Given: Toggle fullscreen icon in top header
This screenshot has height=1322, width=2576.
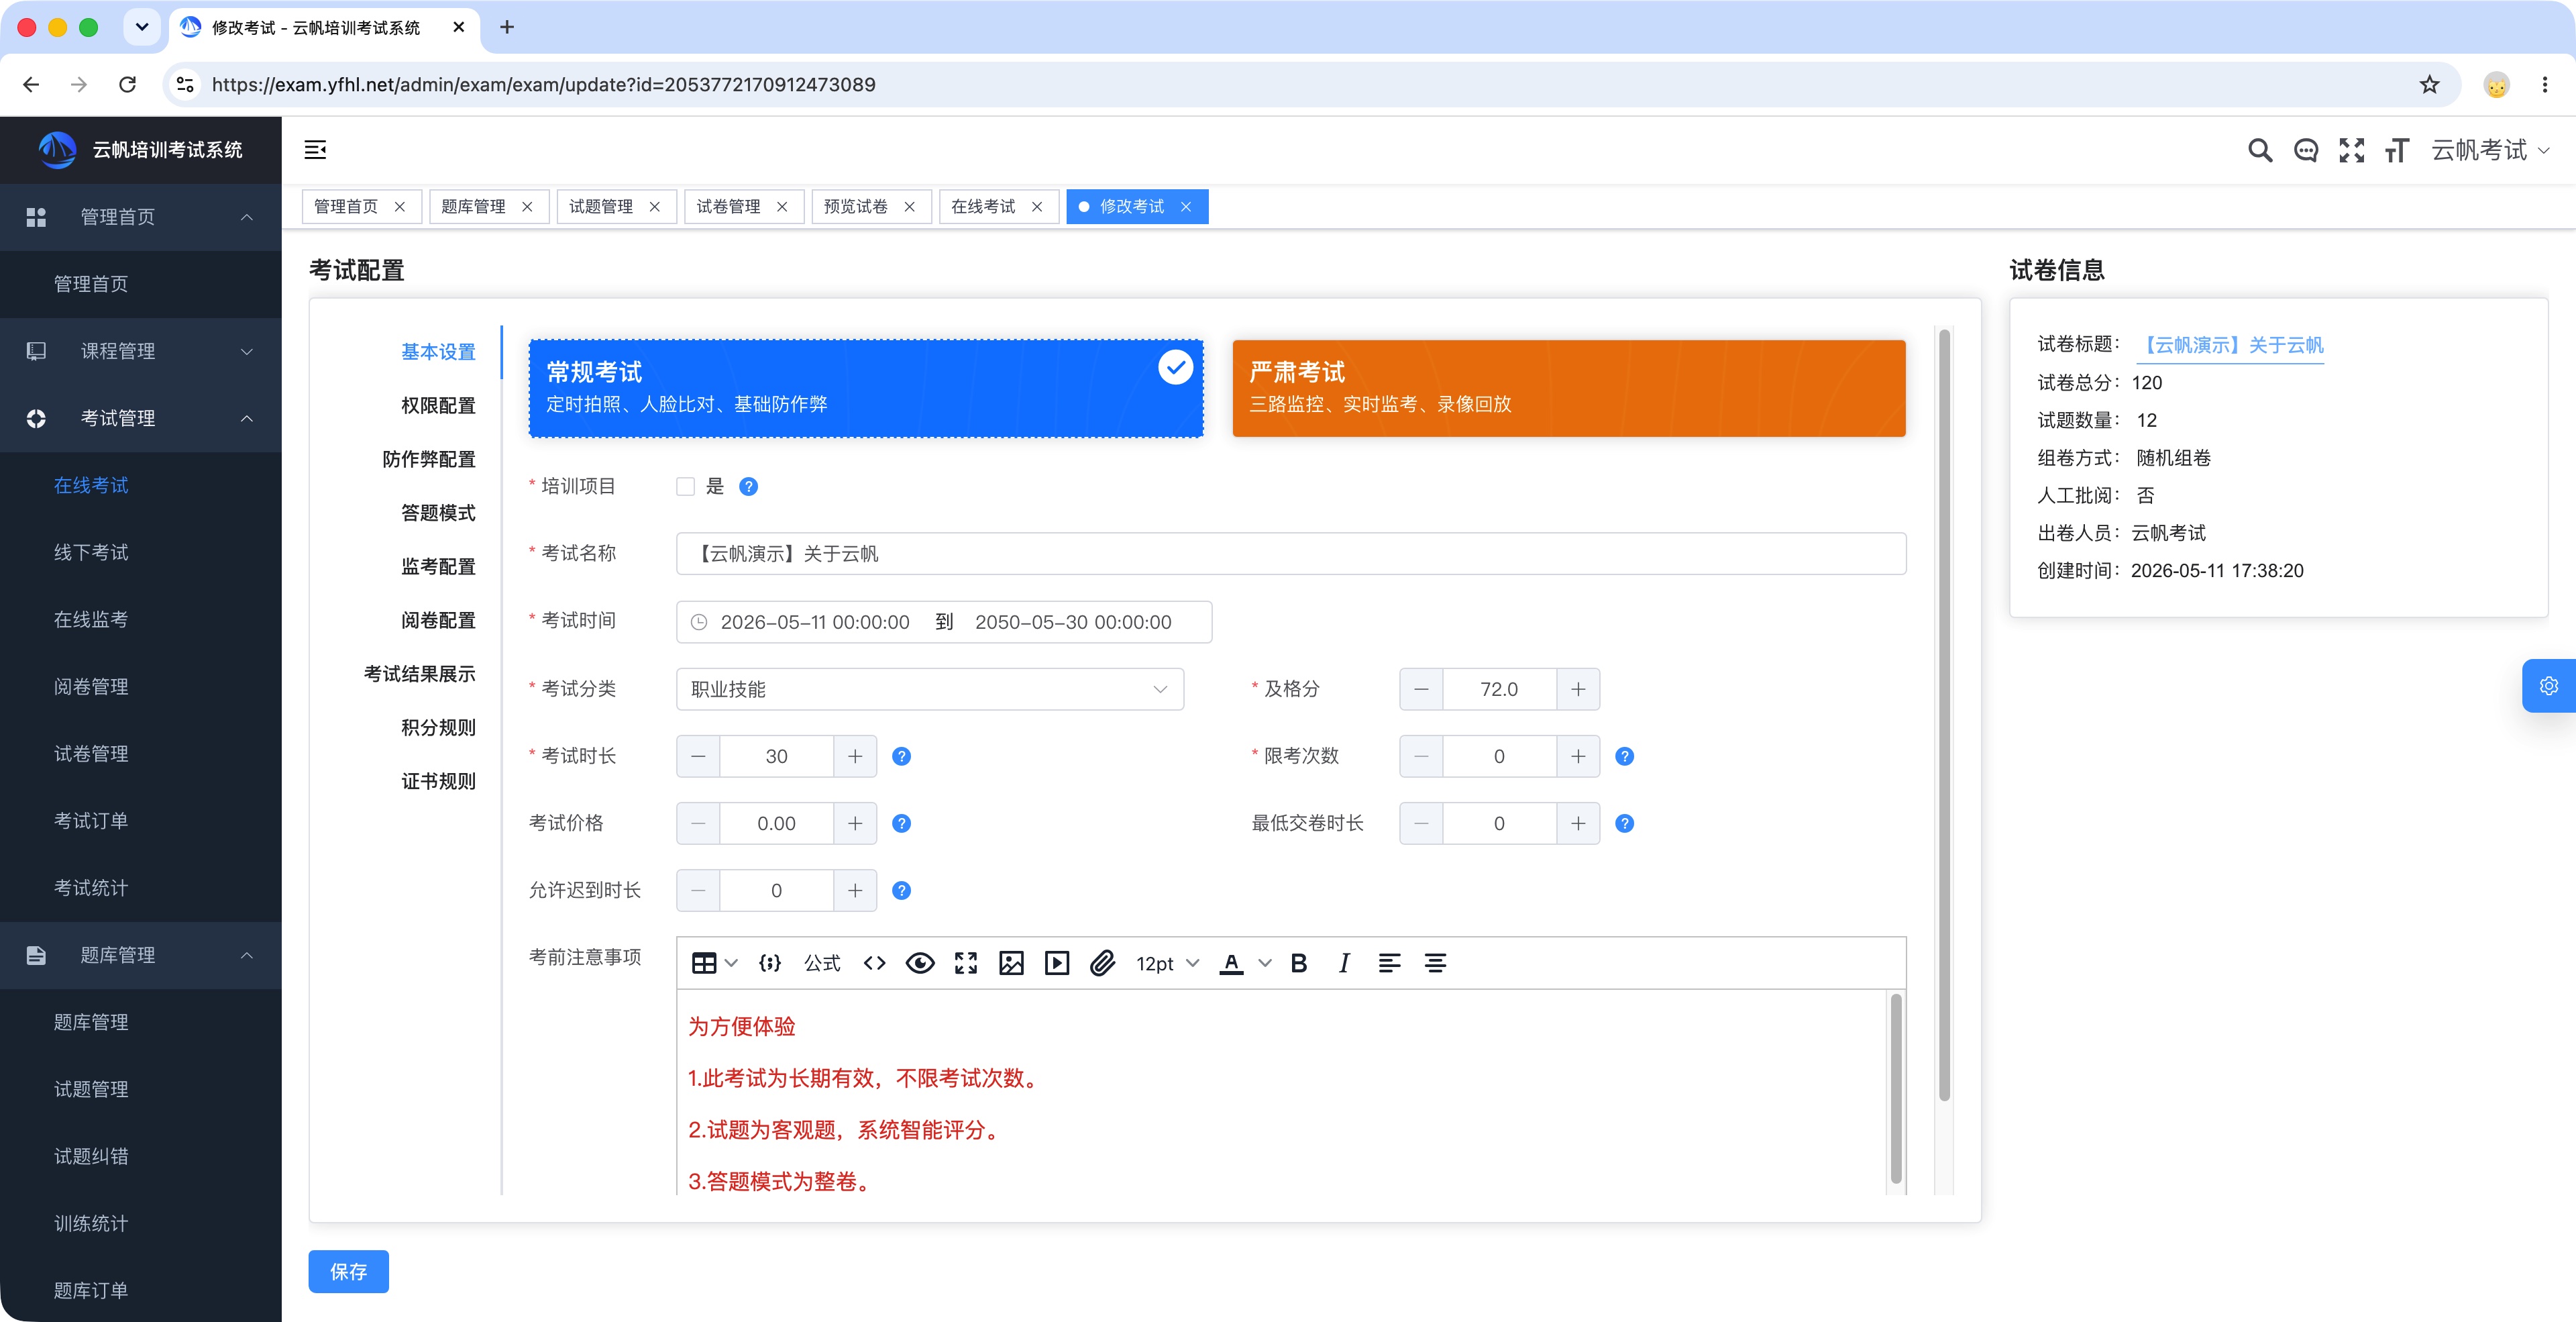Looking at the screenshot, I should point(2352,150).
